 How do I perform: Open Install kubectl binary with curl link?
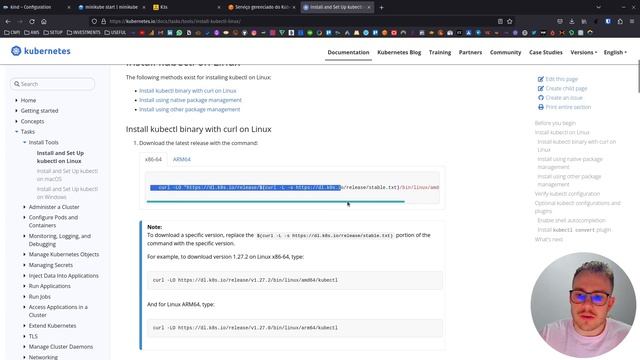pos(188,91)
